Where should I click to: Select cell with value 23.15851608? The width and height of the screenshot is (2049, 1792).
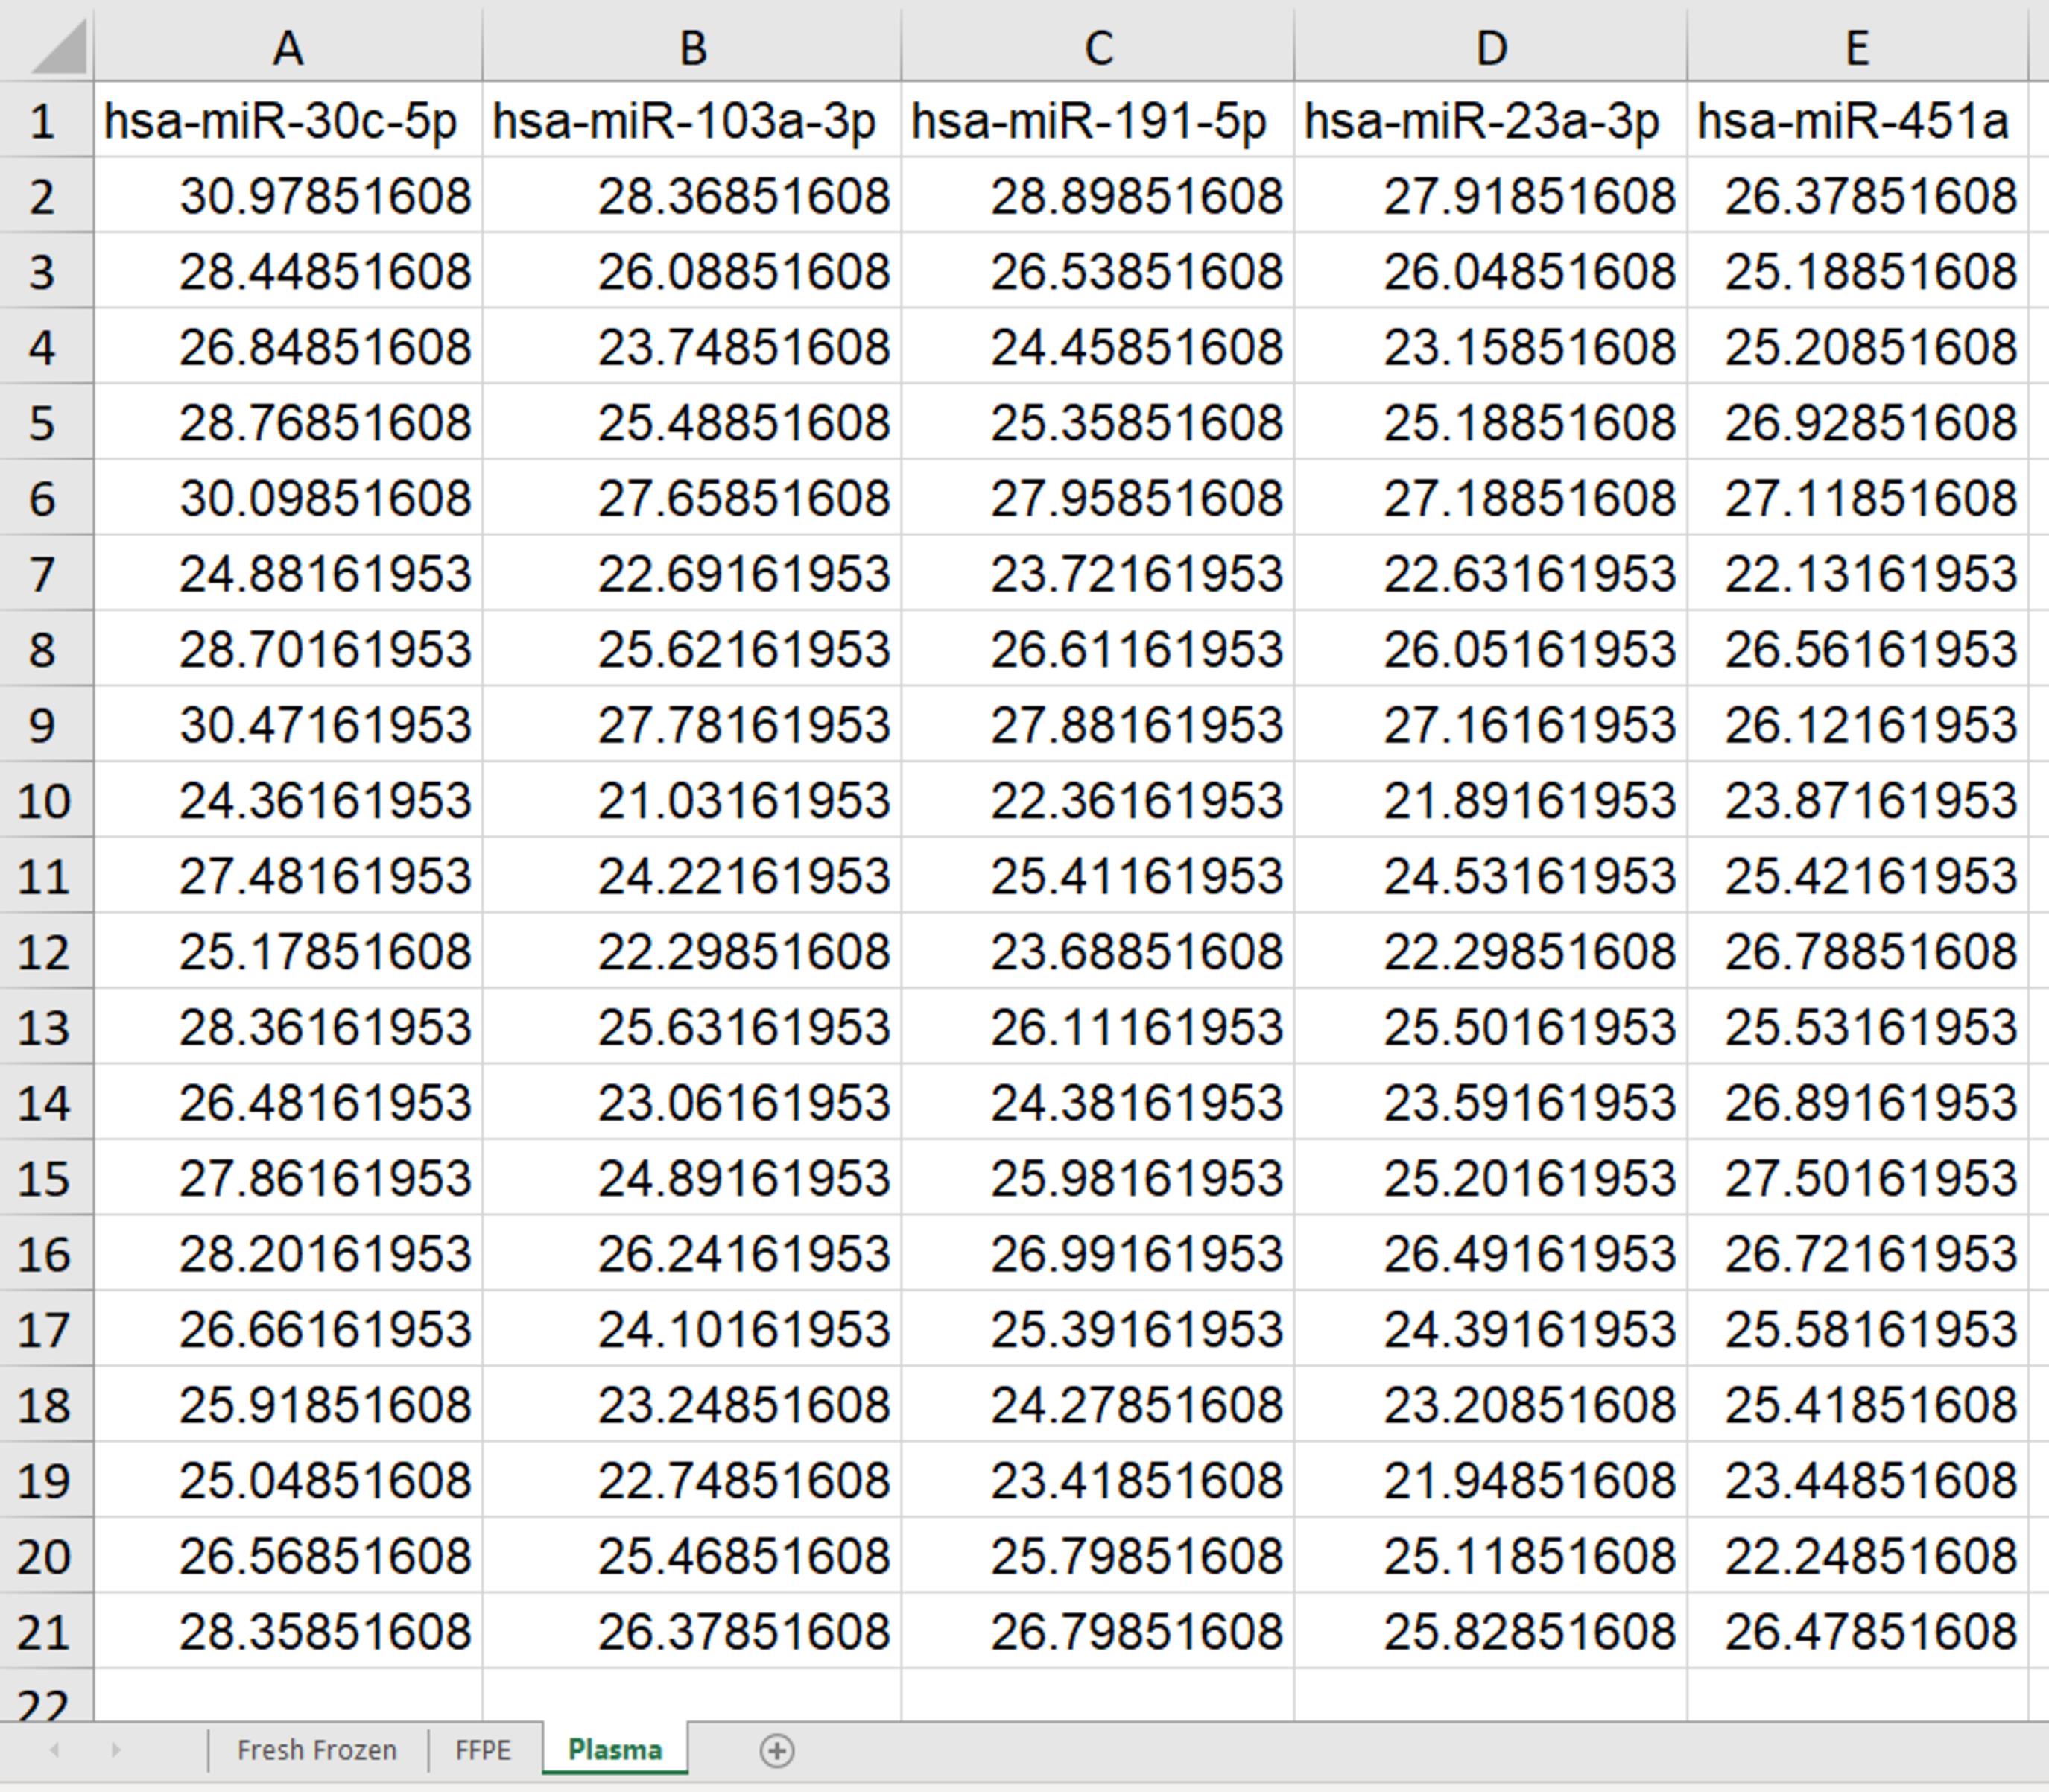click(1491, 346)
